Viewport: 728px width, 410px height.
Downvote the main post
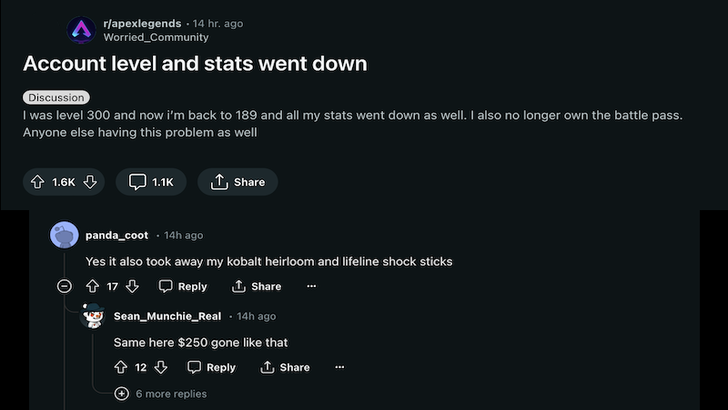[90, 182]
